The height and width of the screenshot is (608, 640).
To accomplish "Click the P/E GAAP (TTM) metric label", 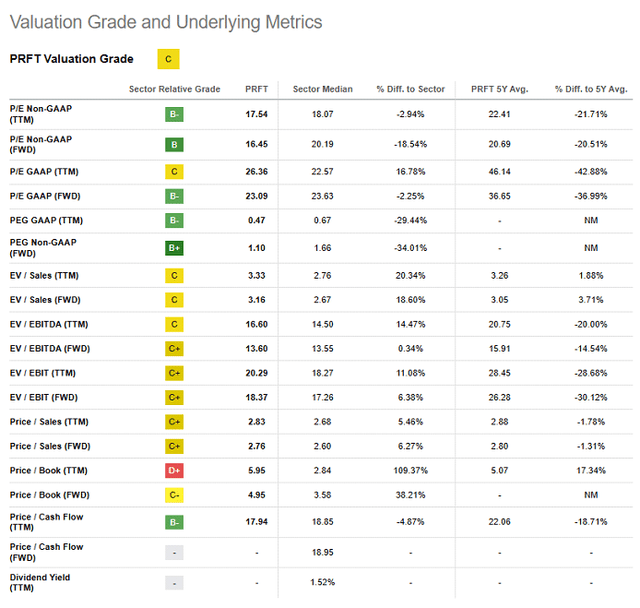I will (x=44, y=172).
